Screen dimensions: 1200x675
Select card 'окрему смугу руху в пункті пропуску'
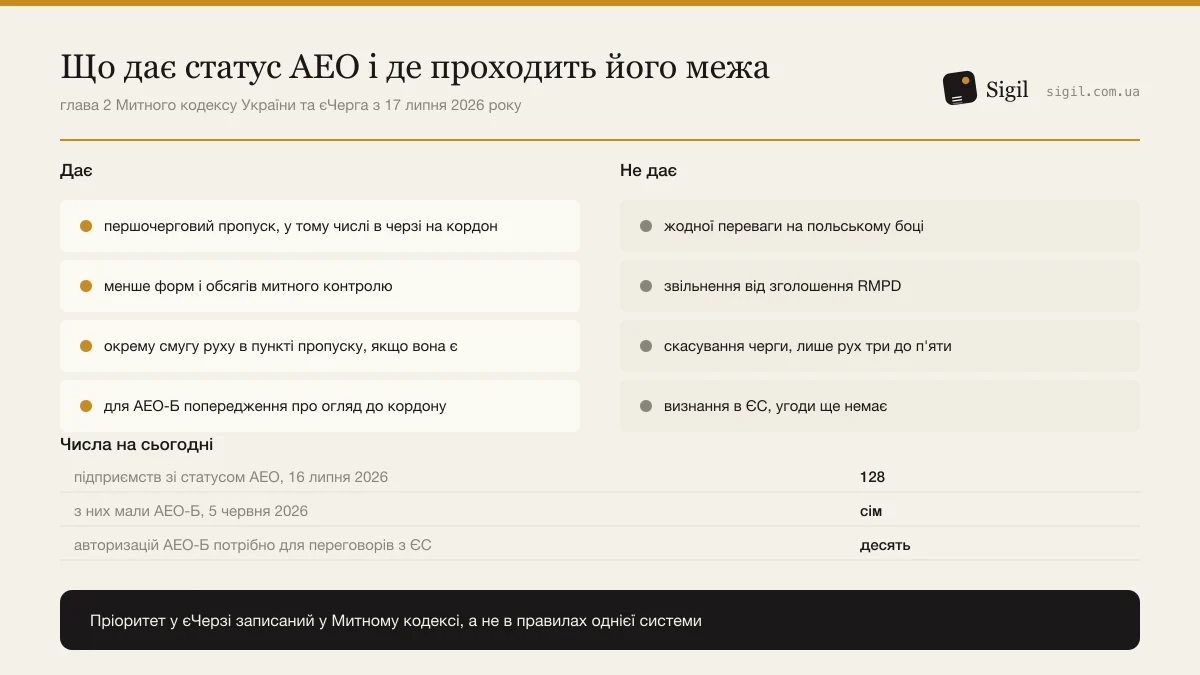[x=320, y=346]
